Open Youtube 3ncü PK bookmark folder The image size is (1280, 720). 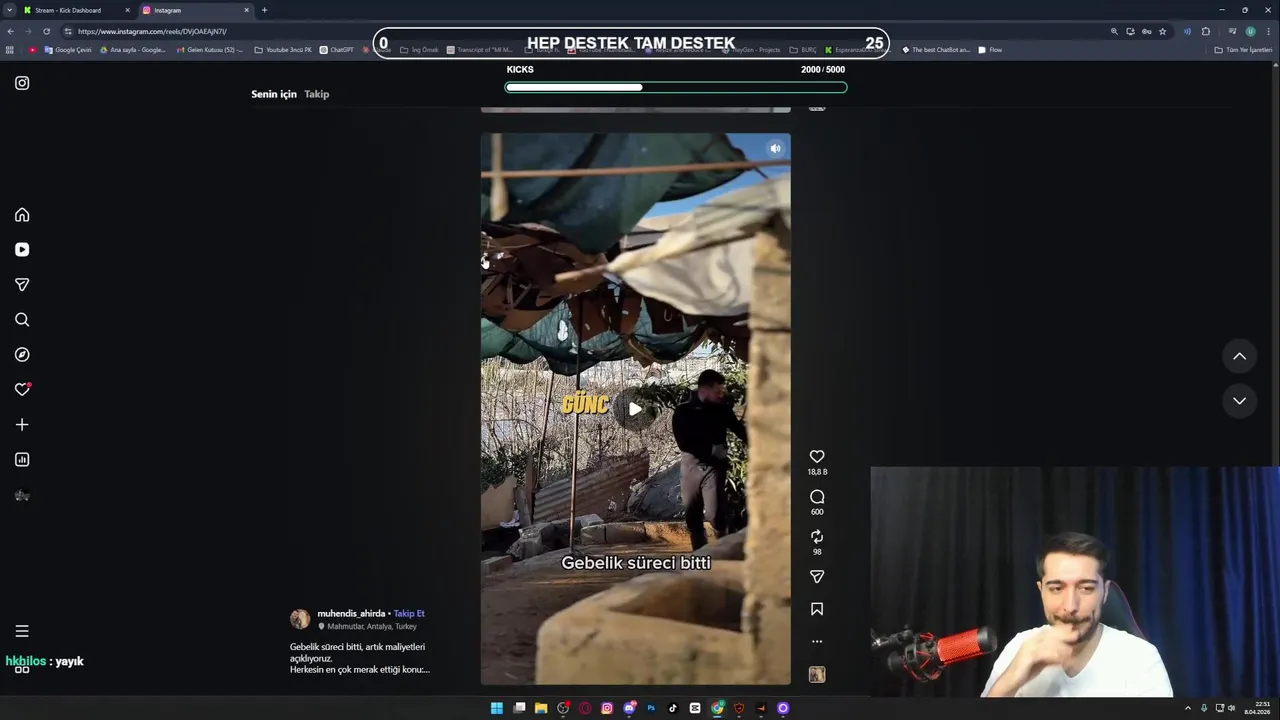(283, 49)
